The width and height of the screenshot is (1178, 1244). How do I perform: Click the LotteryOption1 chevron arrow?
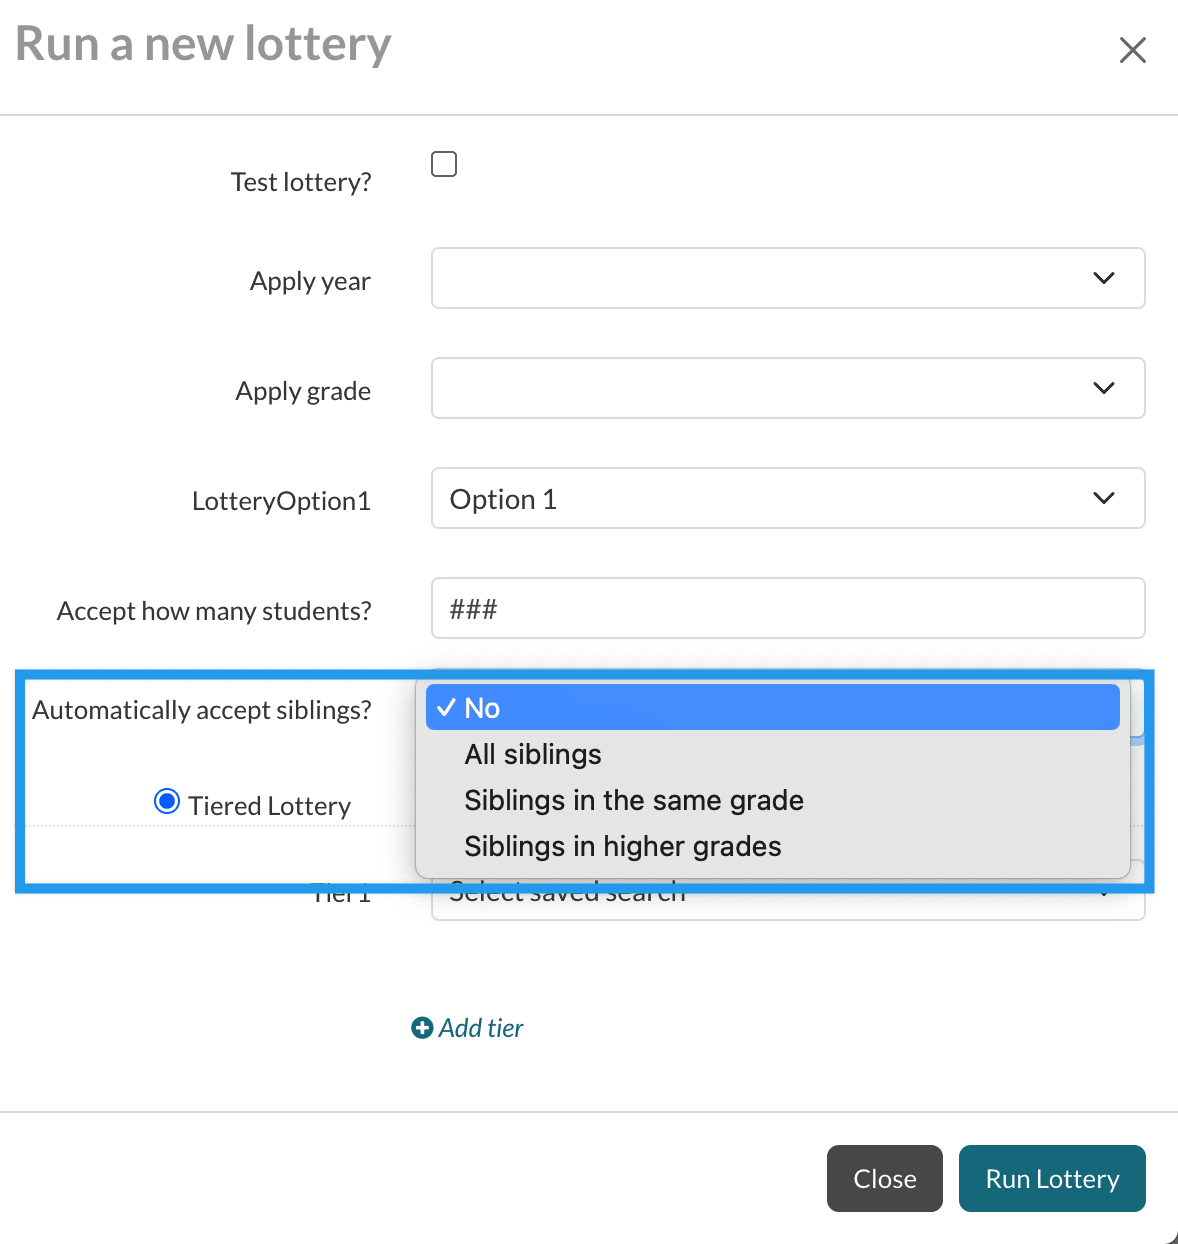click(x=1104, y=498)
